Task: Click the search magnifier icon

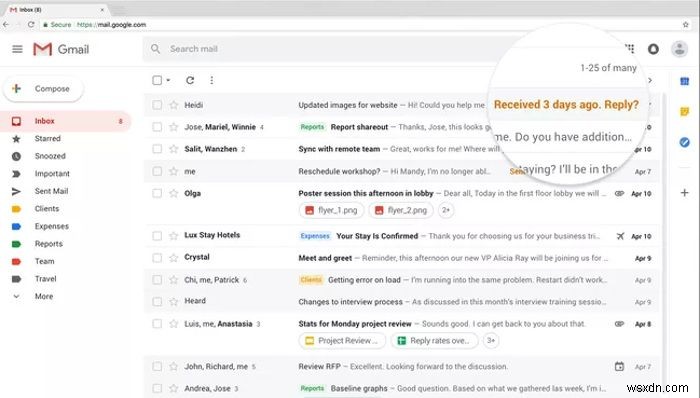Action: click(x=155, y=49)
